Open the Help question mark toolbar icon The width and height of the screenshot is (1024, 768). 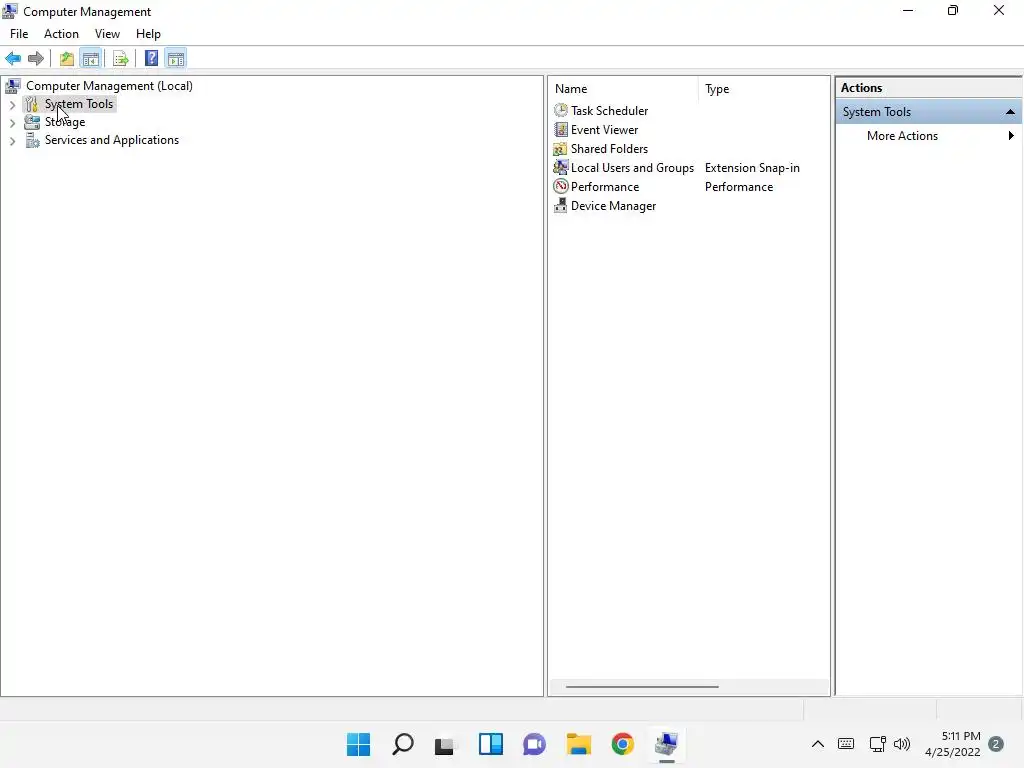[152, 59]
